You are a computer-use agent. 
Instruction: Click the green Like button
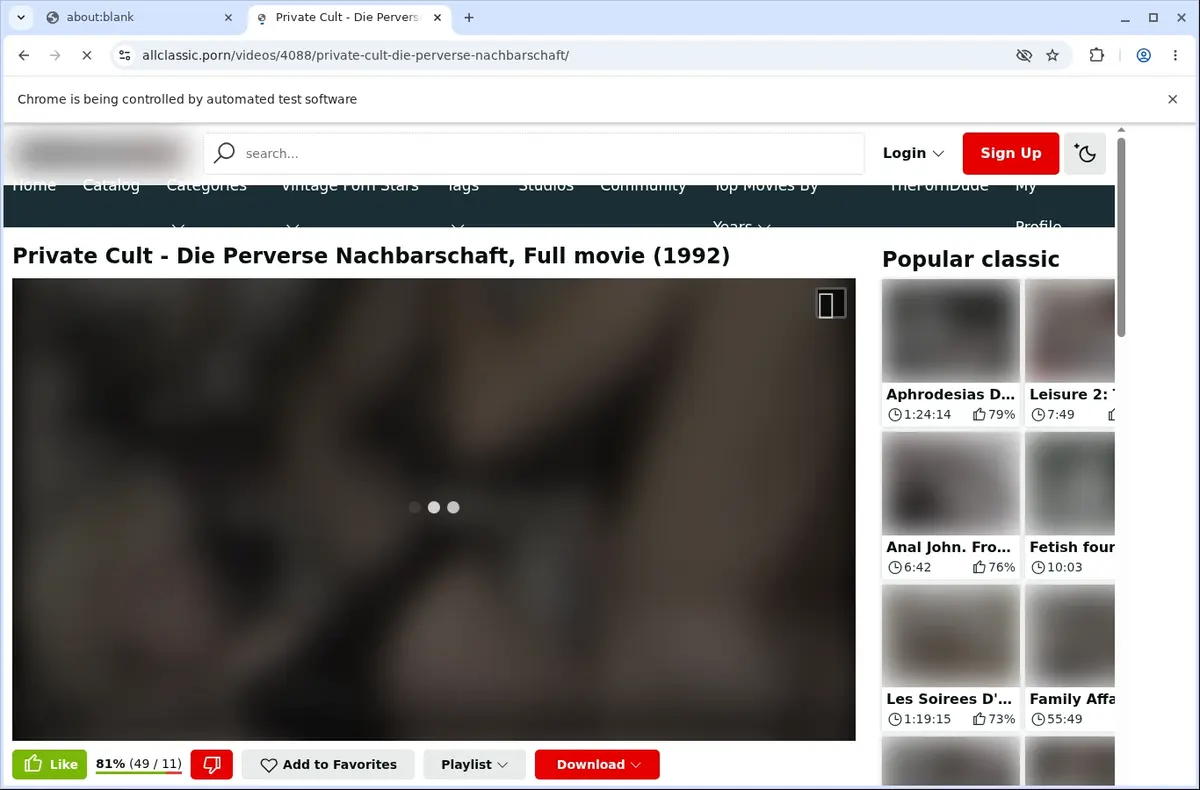pos(50,764)
